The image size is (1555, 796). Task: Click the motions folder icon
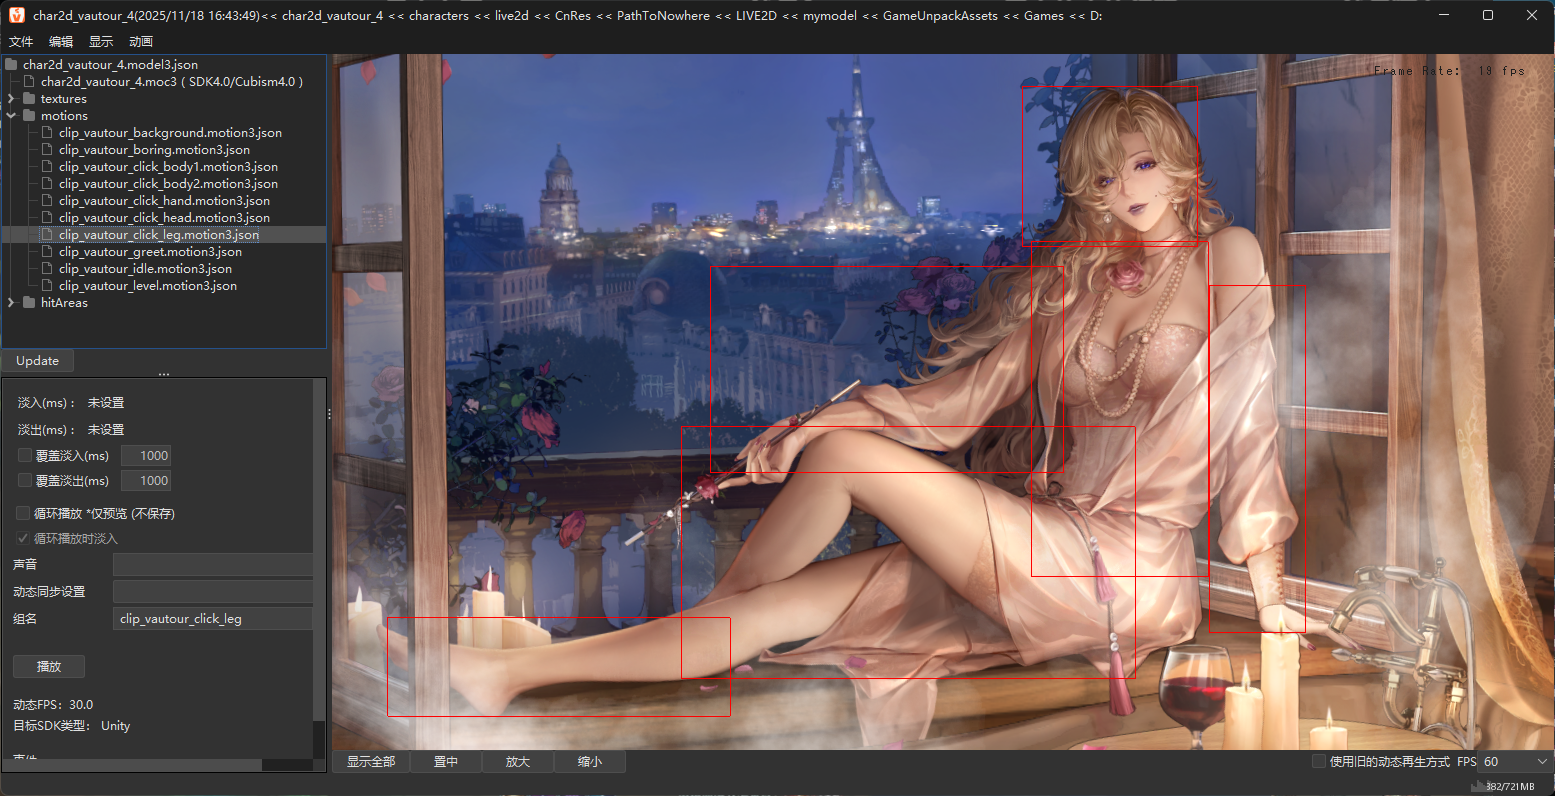(x=29, y=116)
